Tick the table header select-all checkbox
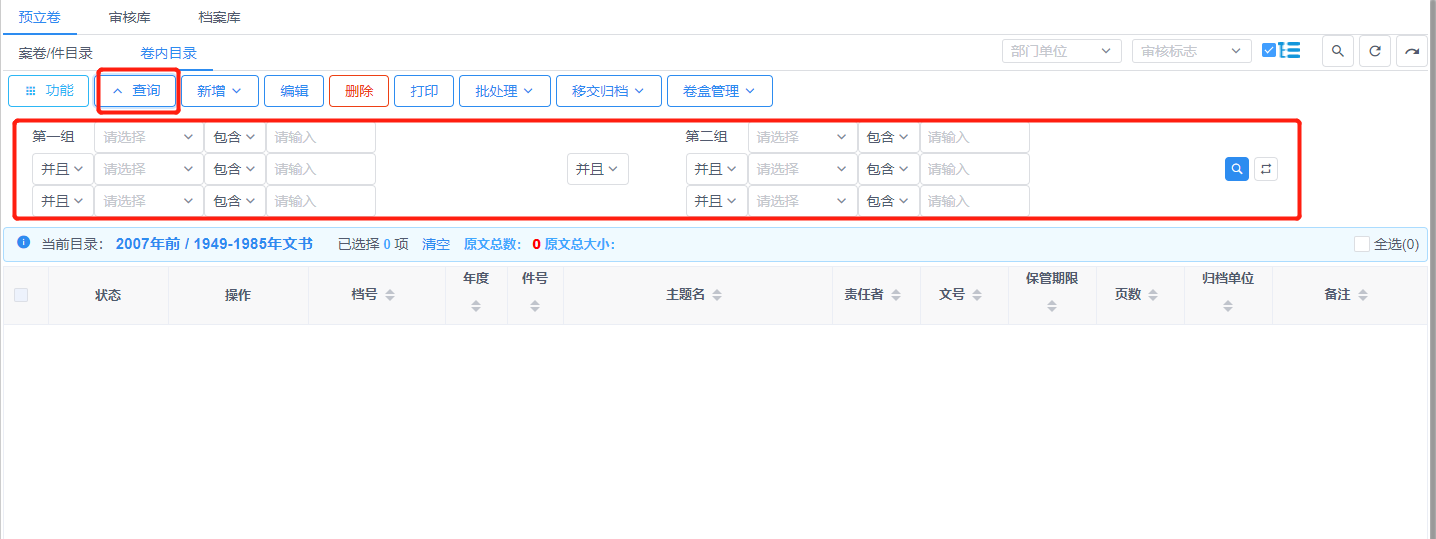 click(x=21, y=295)
